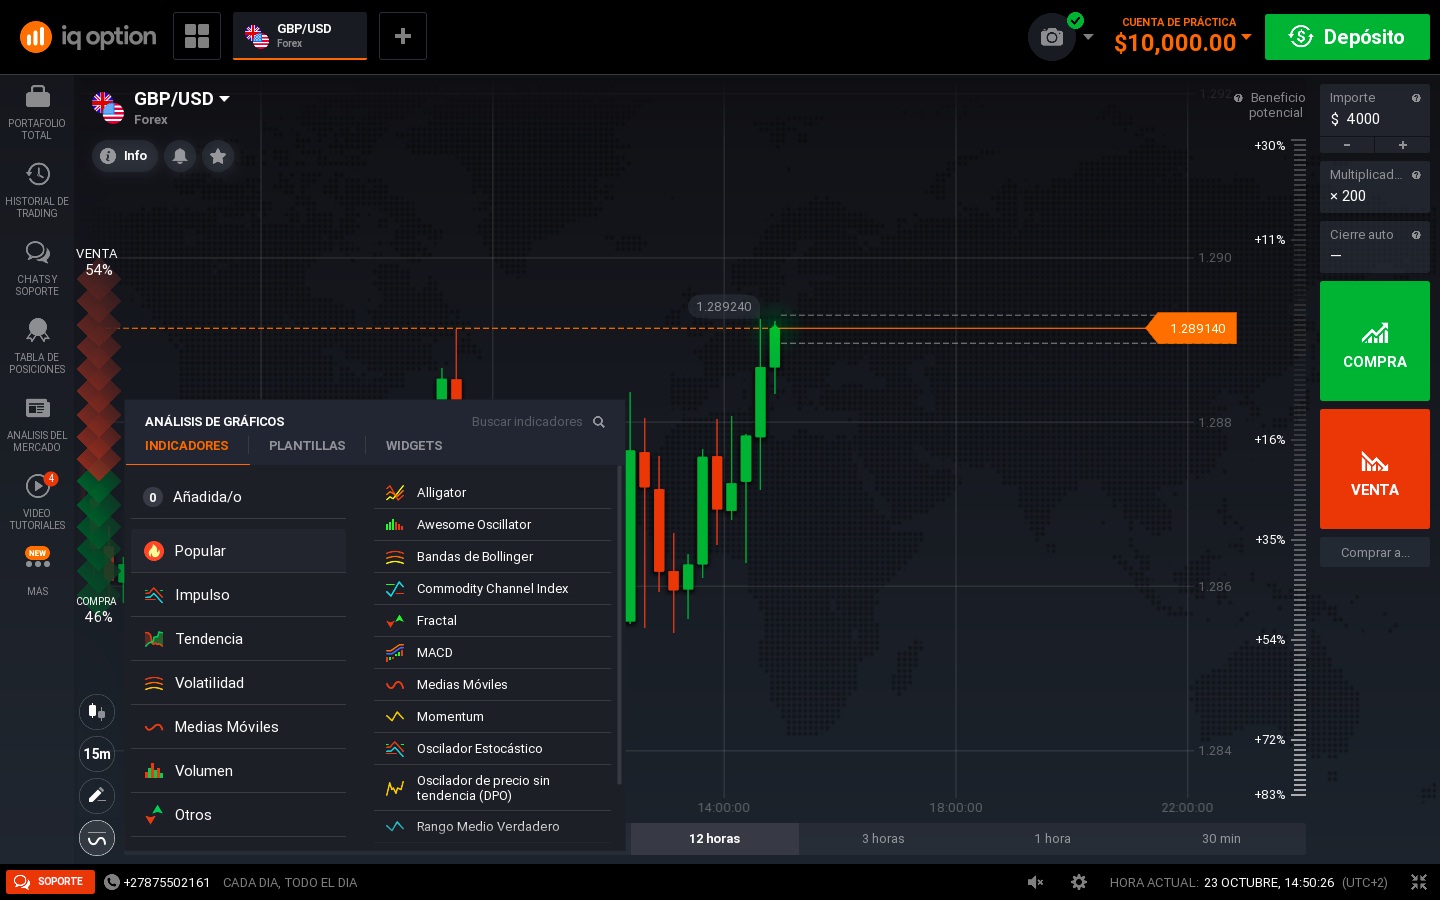Decrease amount with minus stepper
The image size is (1440, 900).
pos(1347,145)
